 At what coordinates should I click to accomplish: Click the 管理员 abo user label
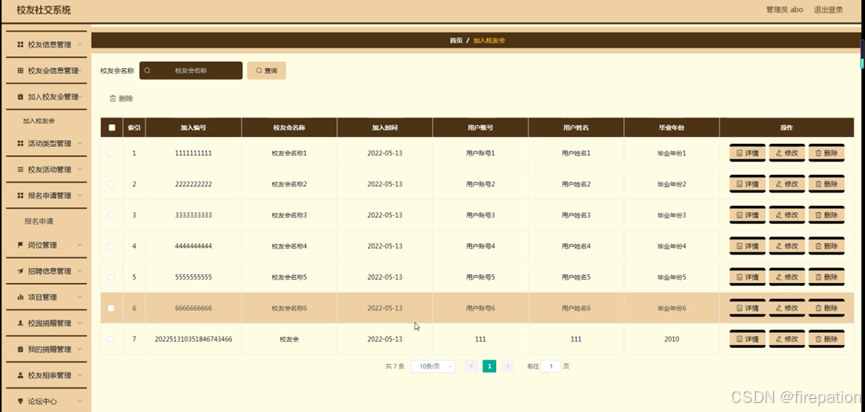784,10
